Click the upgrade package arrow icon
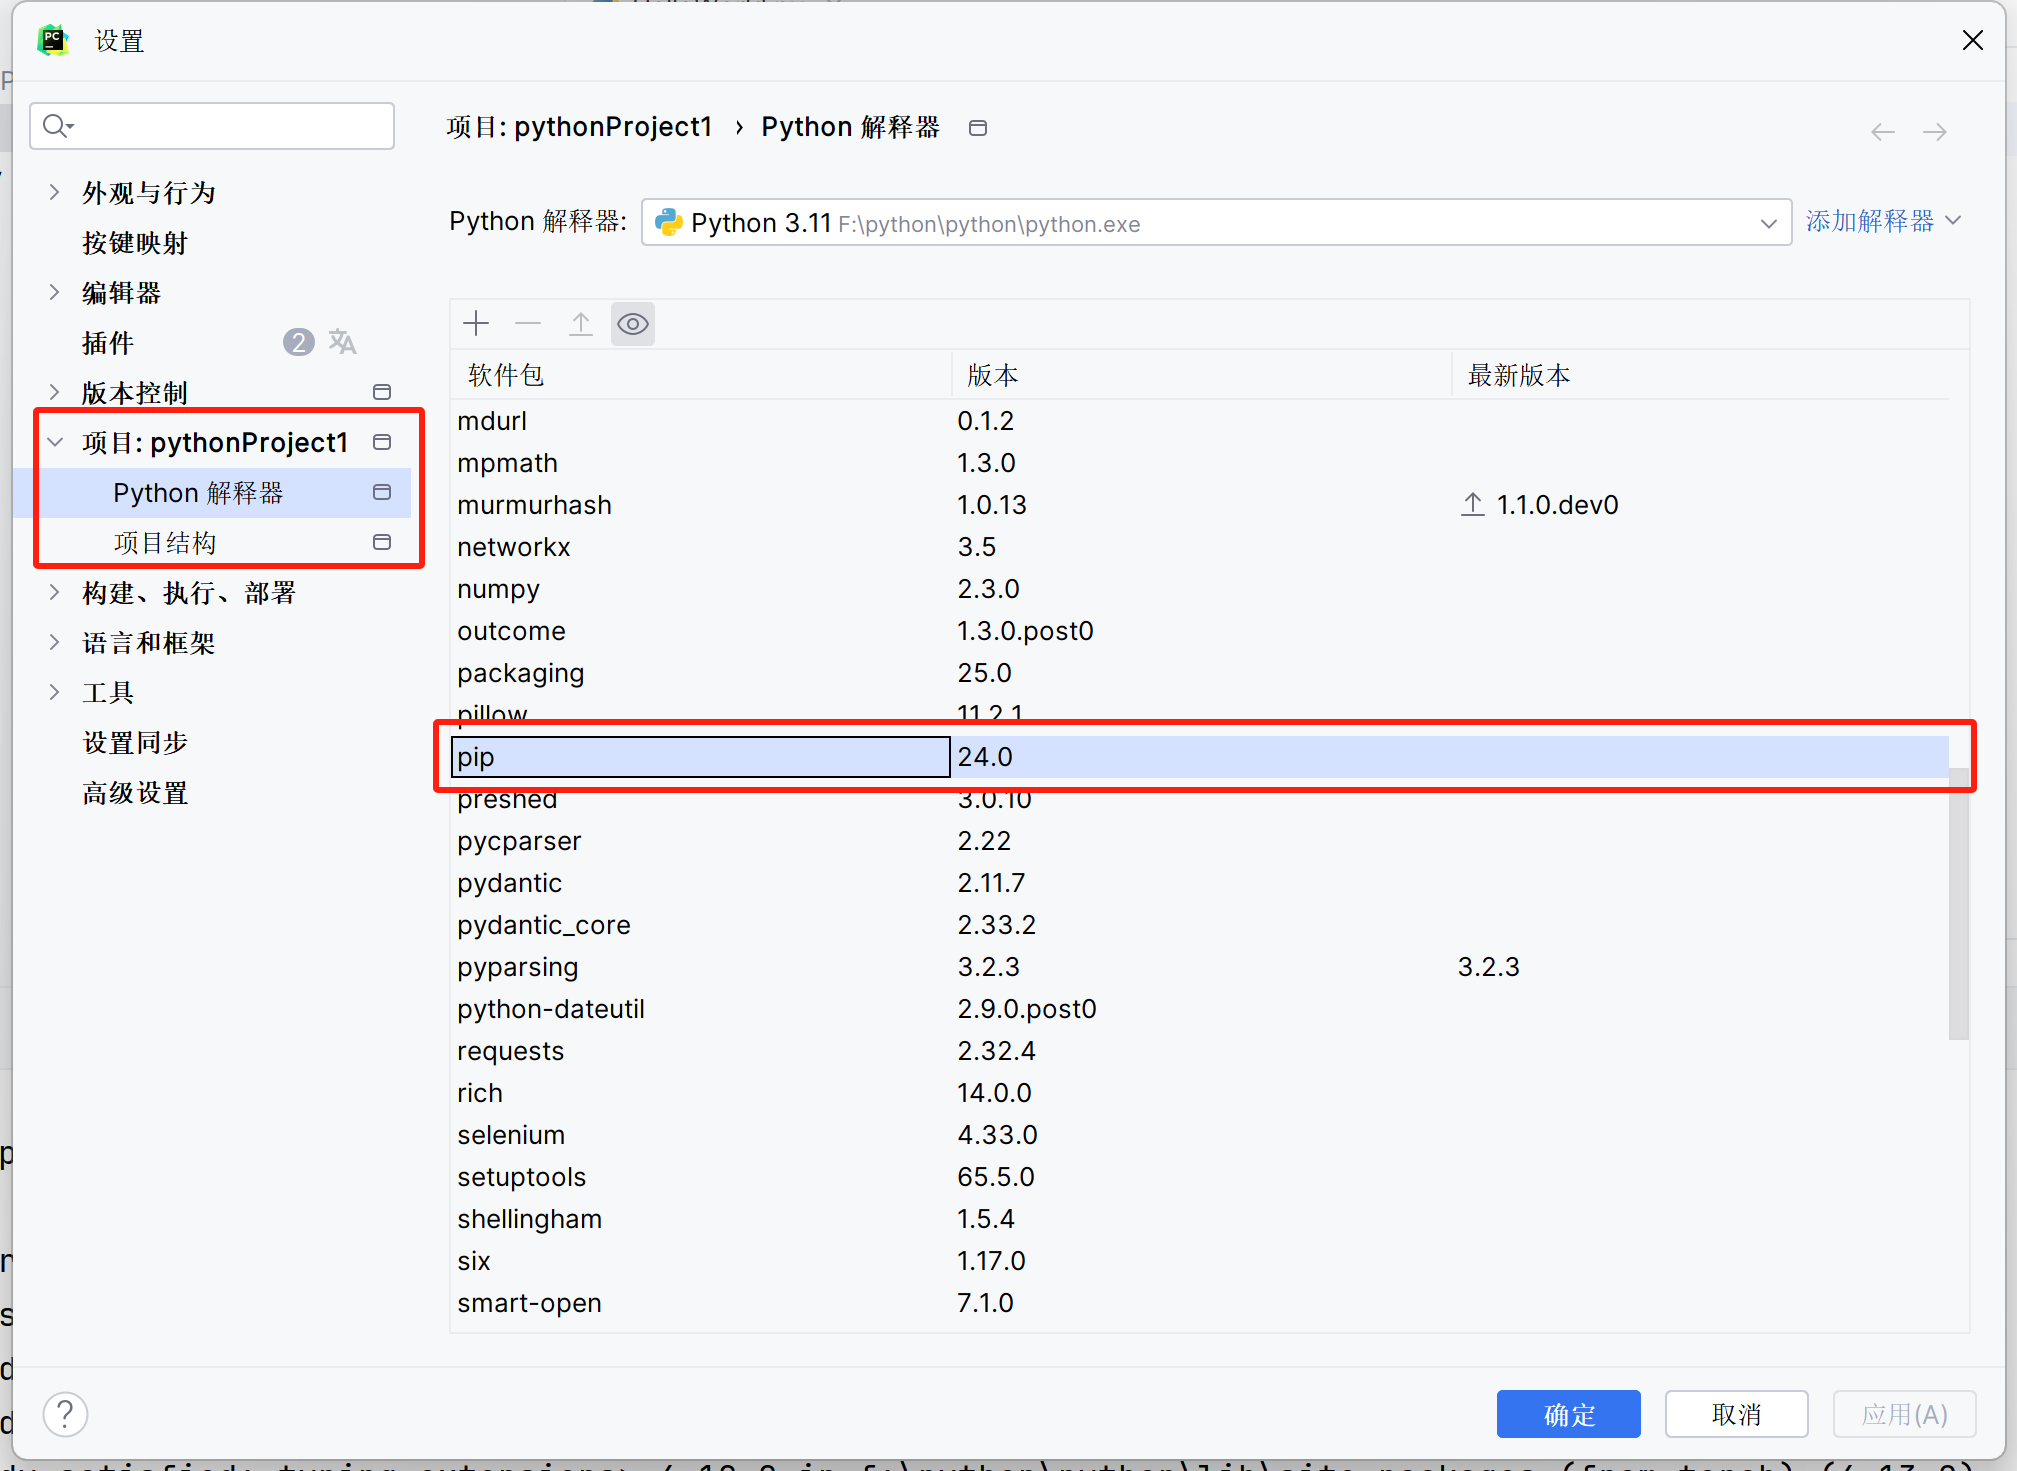Screen dimensions: 2017x1471 coord(581,324)
